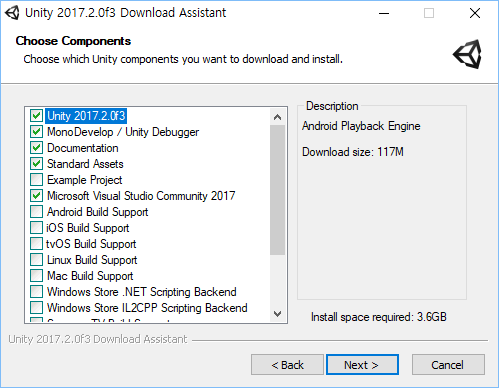Uncheck the Unity 2017.2.0f3 component
The image size is (499, 388).
(36, 116)
